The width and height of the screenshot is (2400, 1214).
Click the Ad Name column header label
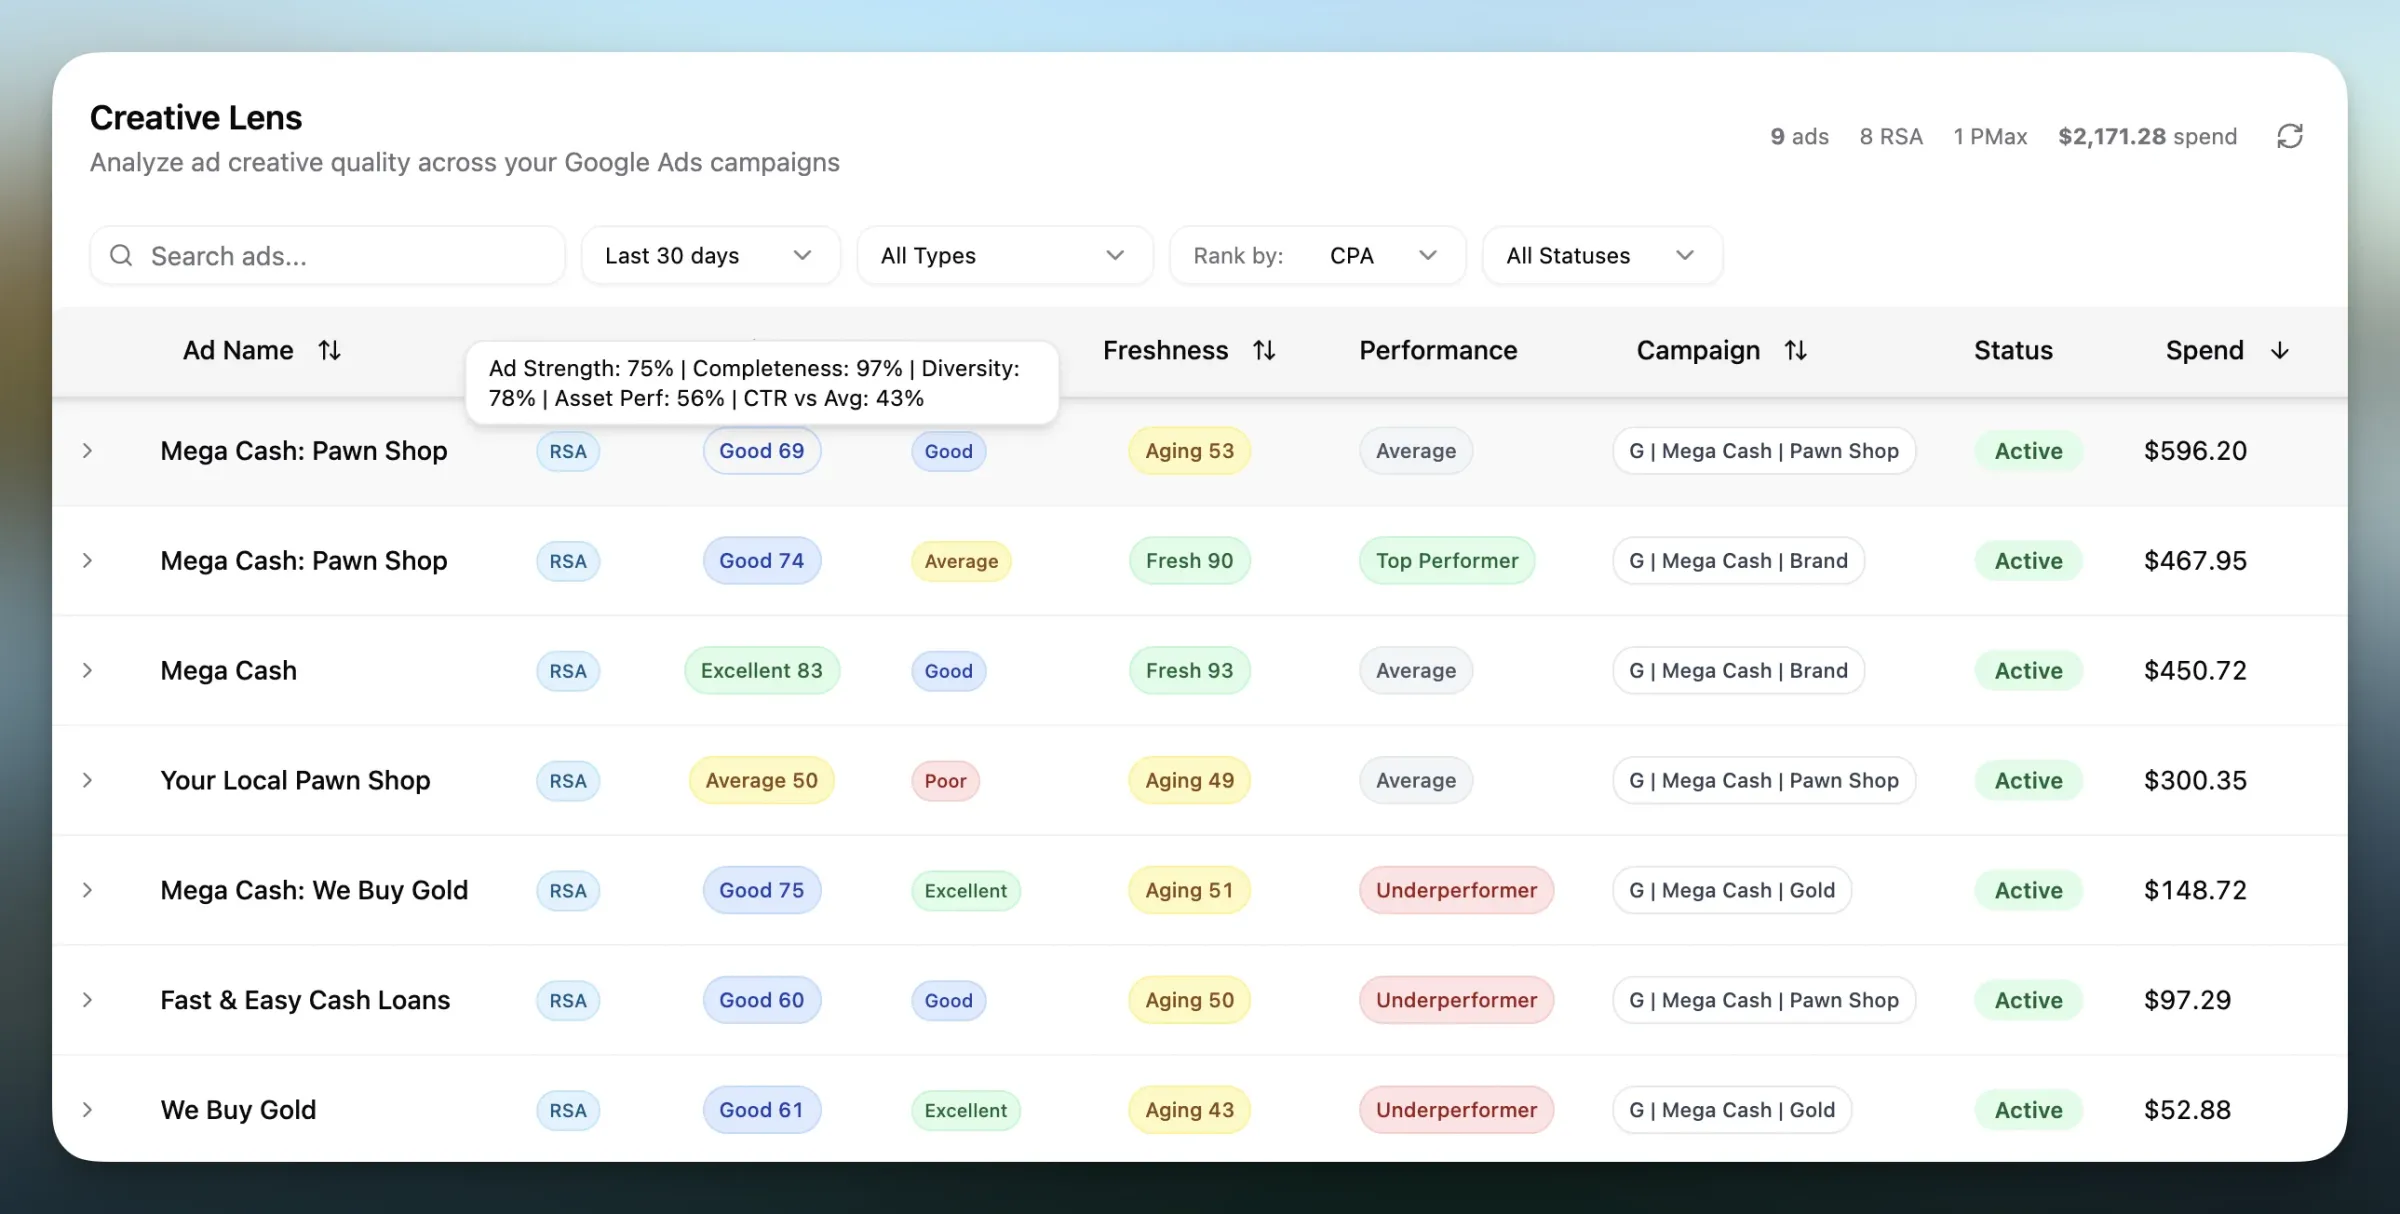click(238, 350)
